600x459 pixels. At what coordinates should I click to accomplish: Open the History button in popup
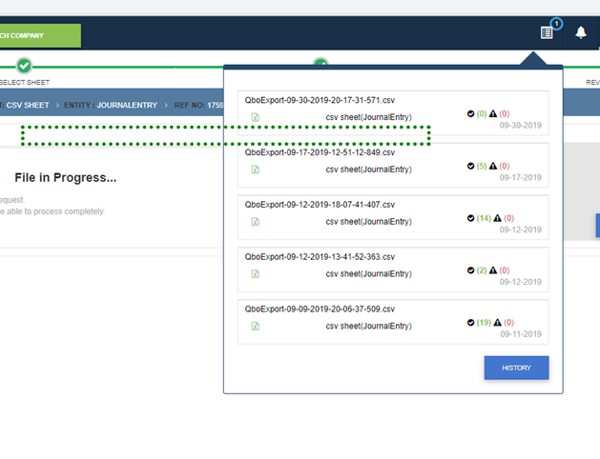click(516, 368)
